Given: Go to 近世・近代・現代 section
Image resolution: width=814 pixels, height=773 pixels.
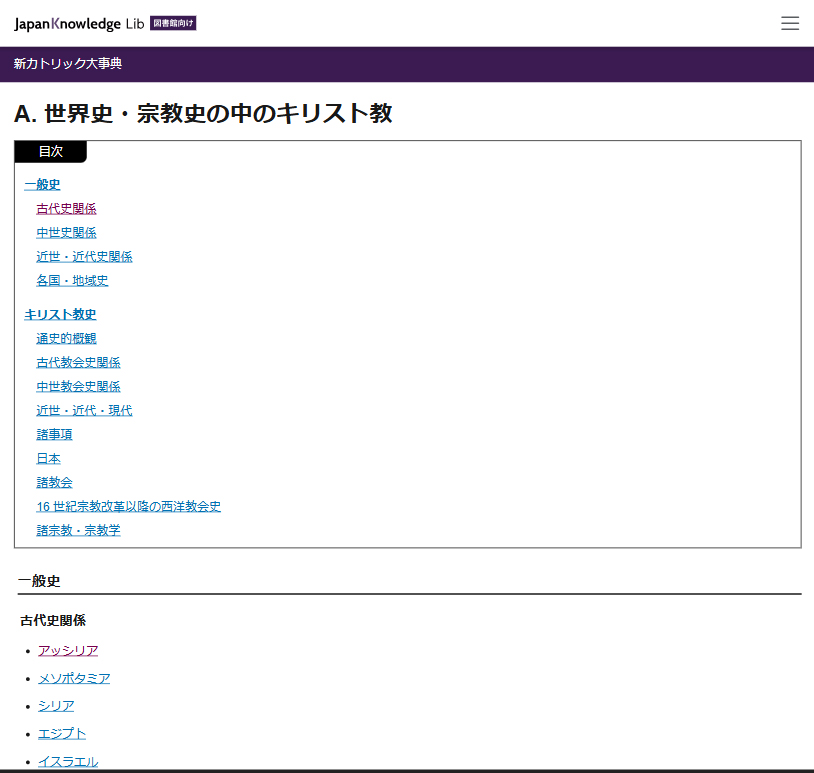Looking at the screenshot, I should click(x=84, y=410).
